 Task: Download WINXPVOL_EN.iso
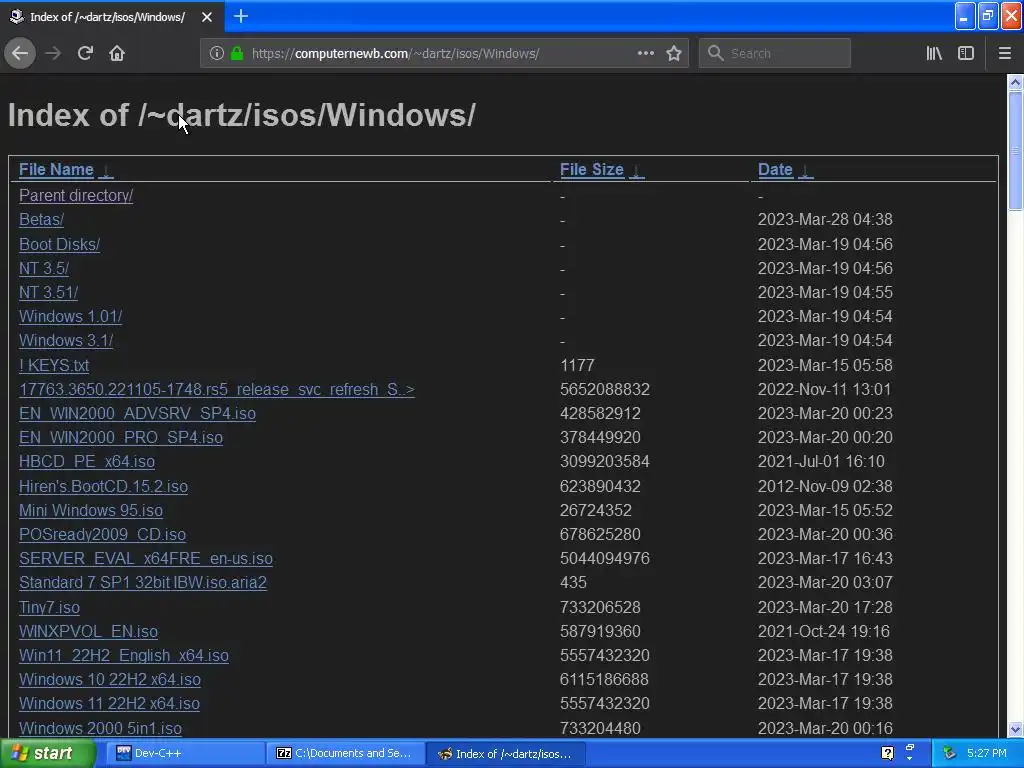pyautogui.click(x=88, y=632)
